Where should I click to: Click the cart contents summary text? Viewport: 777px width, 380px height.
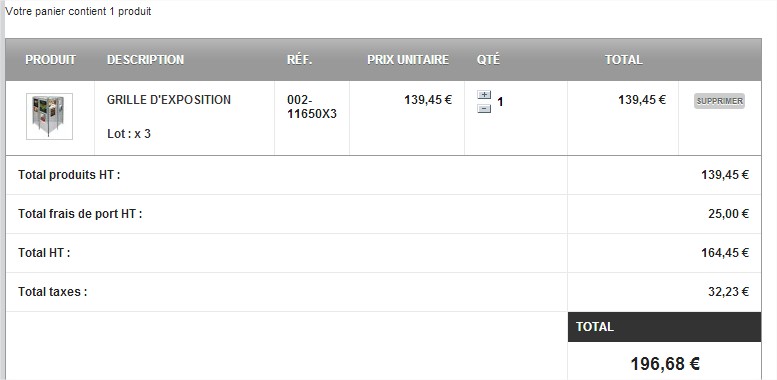[78, 11]
